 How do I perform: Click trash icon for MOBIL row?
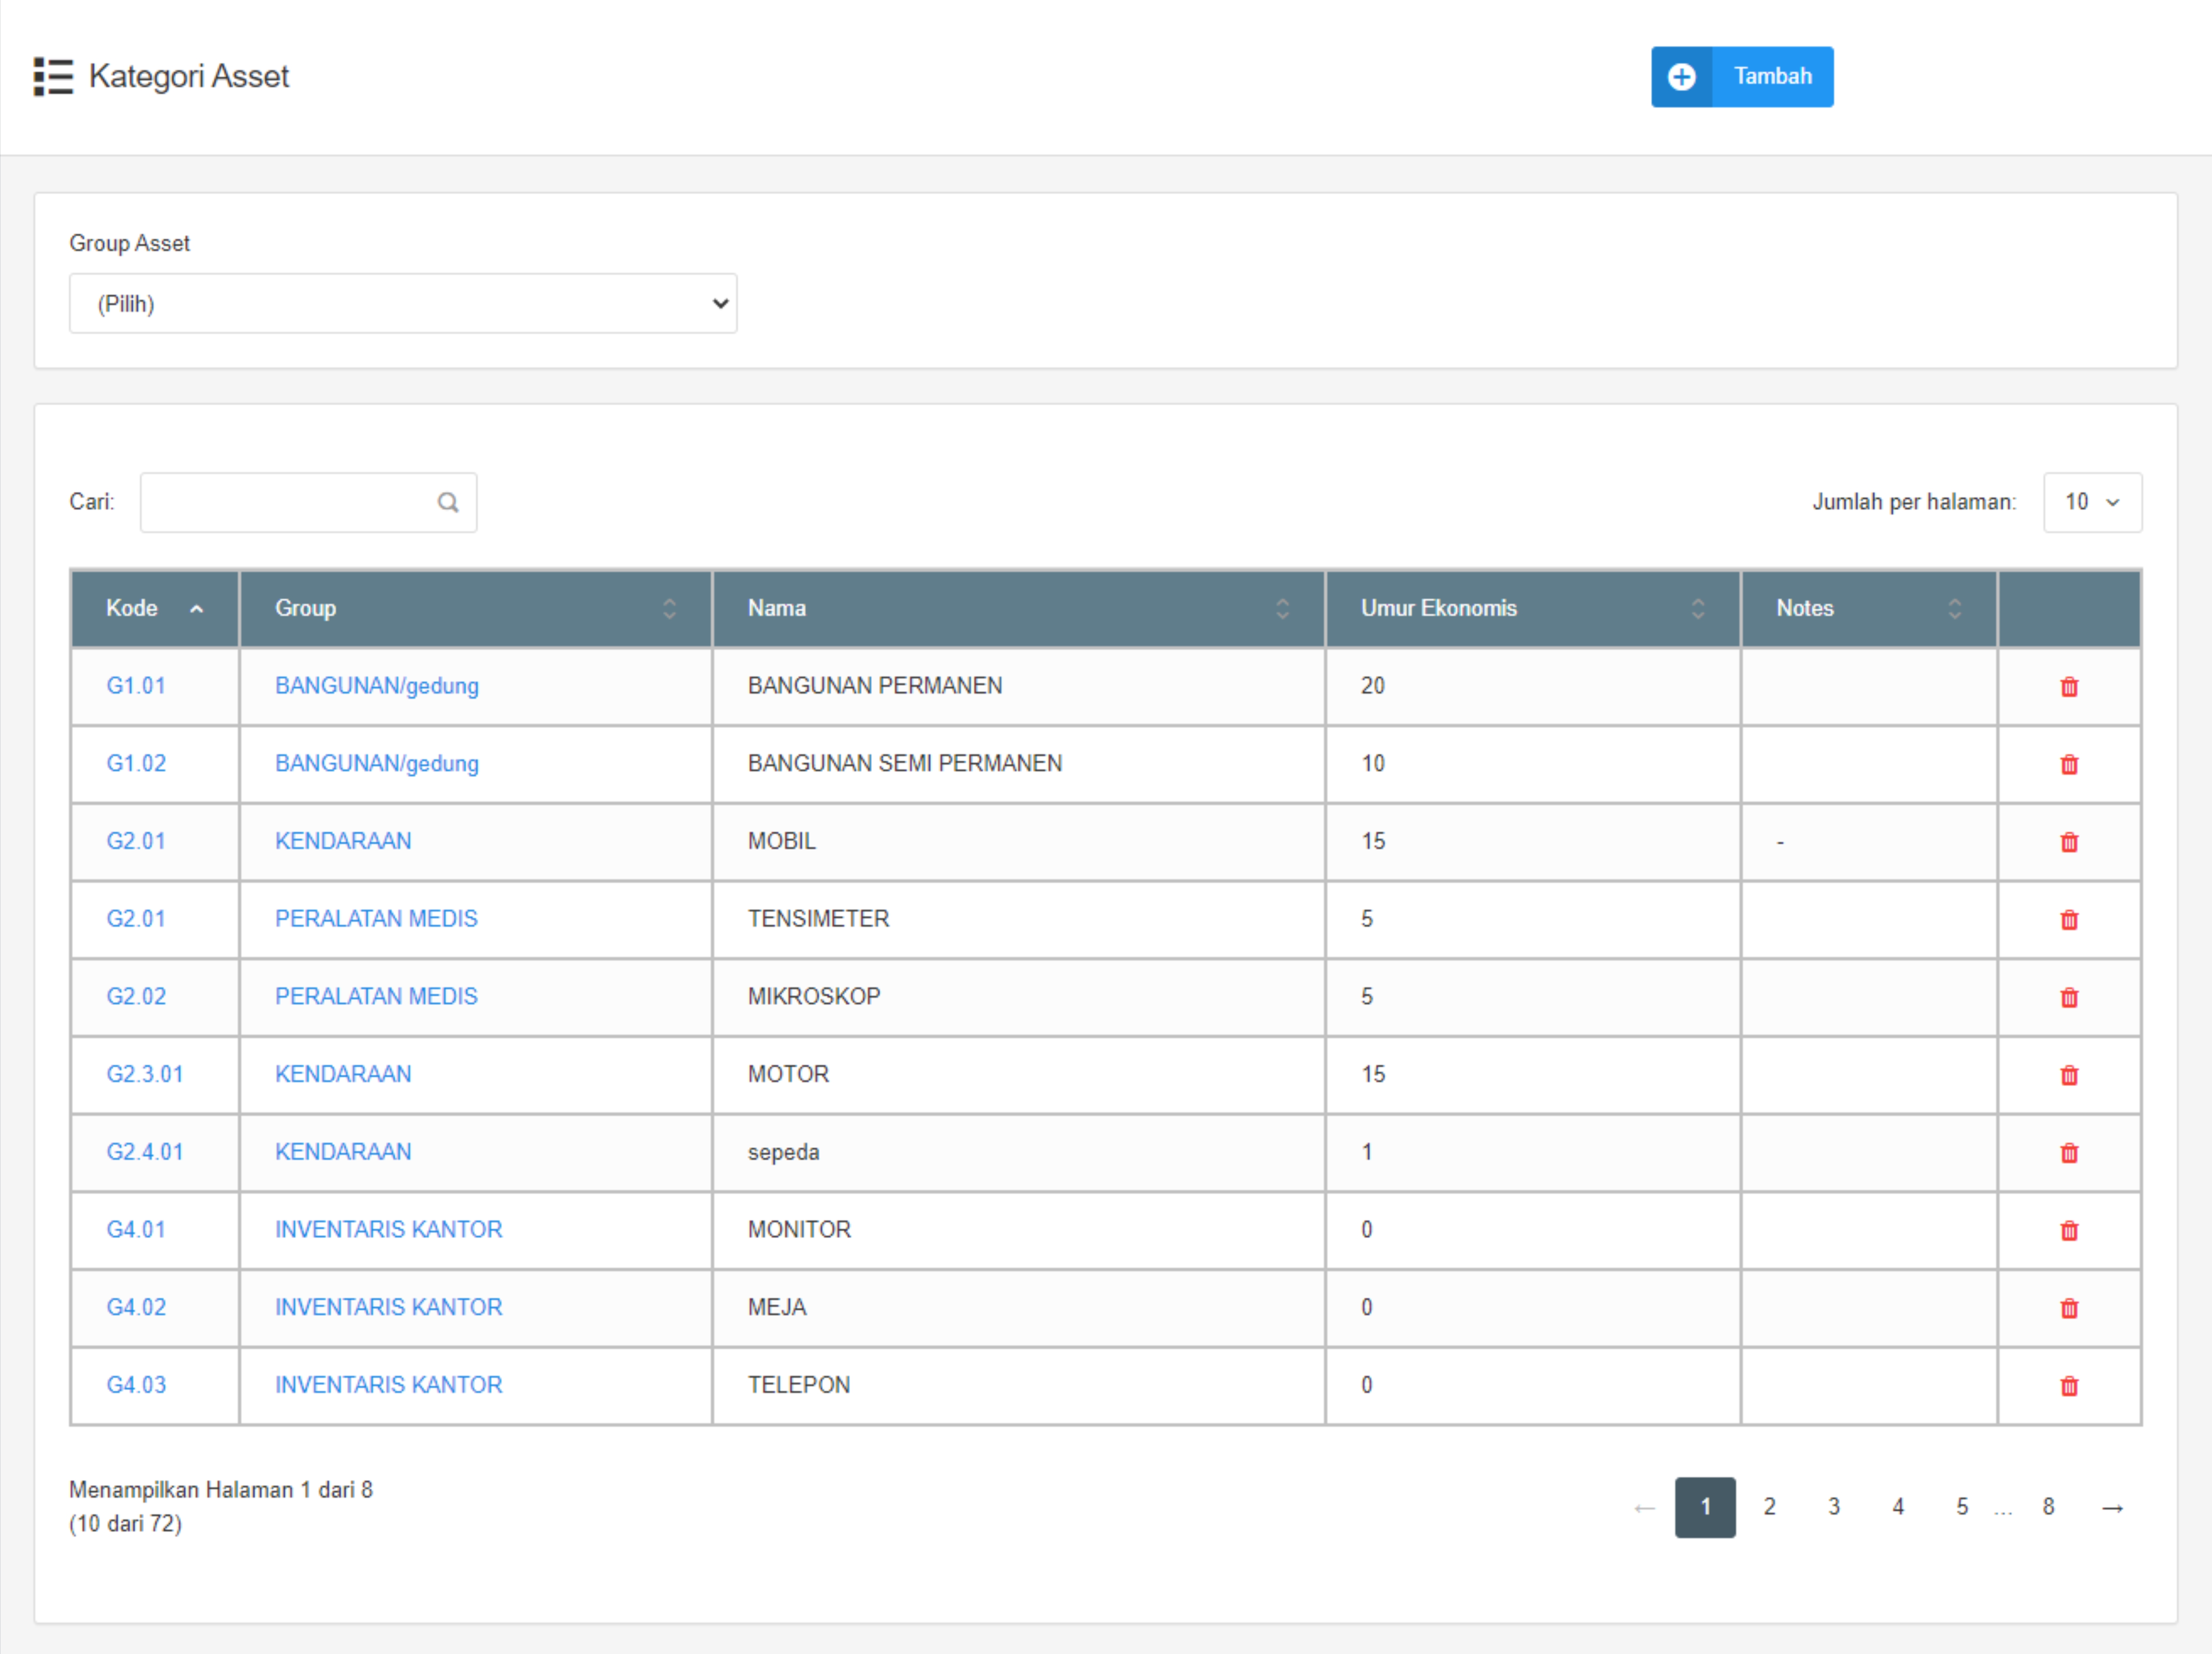(x=2069, y=842)
